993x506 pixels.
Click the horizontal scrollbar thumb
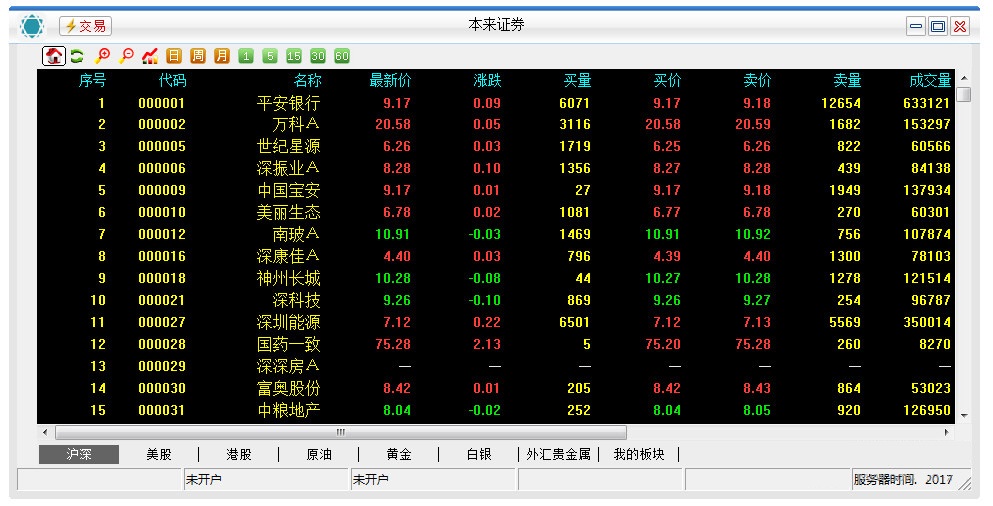[341, 433]
